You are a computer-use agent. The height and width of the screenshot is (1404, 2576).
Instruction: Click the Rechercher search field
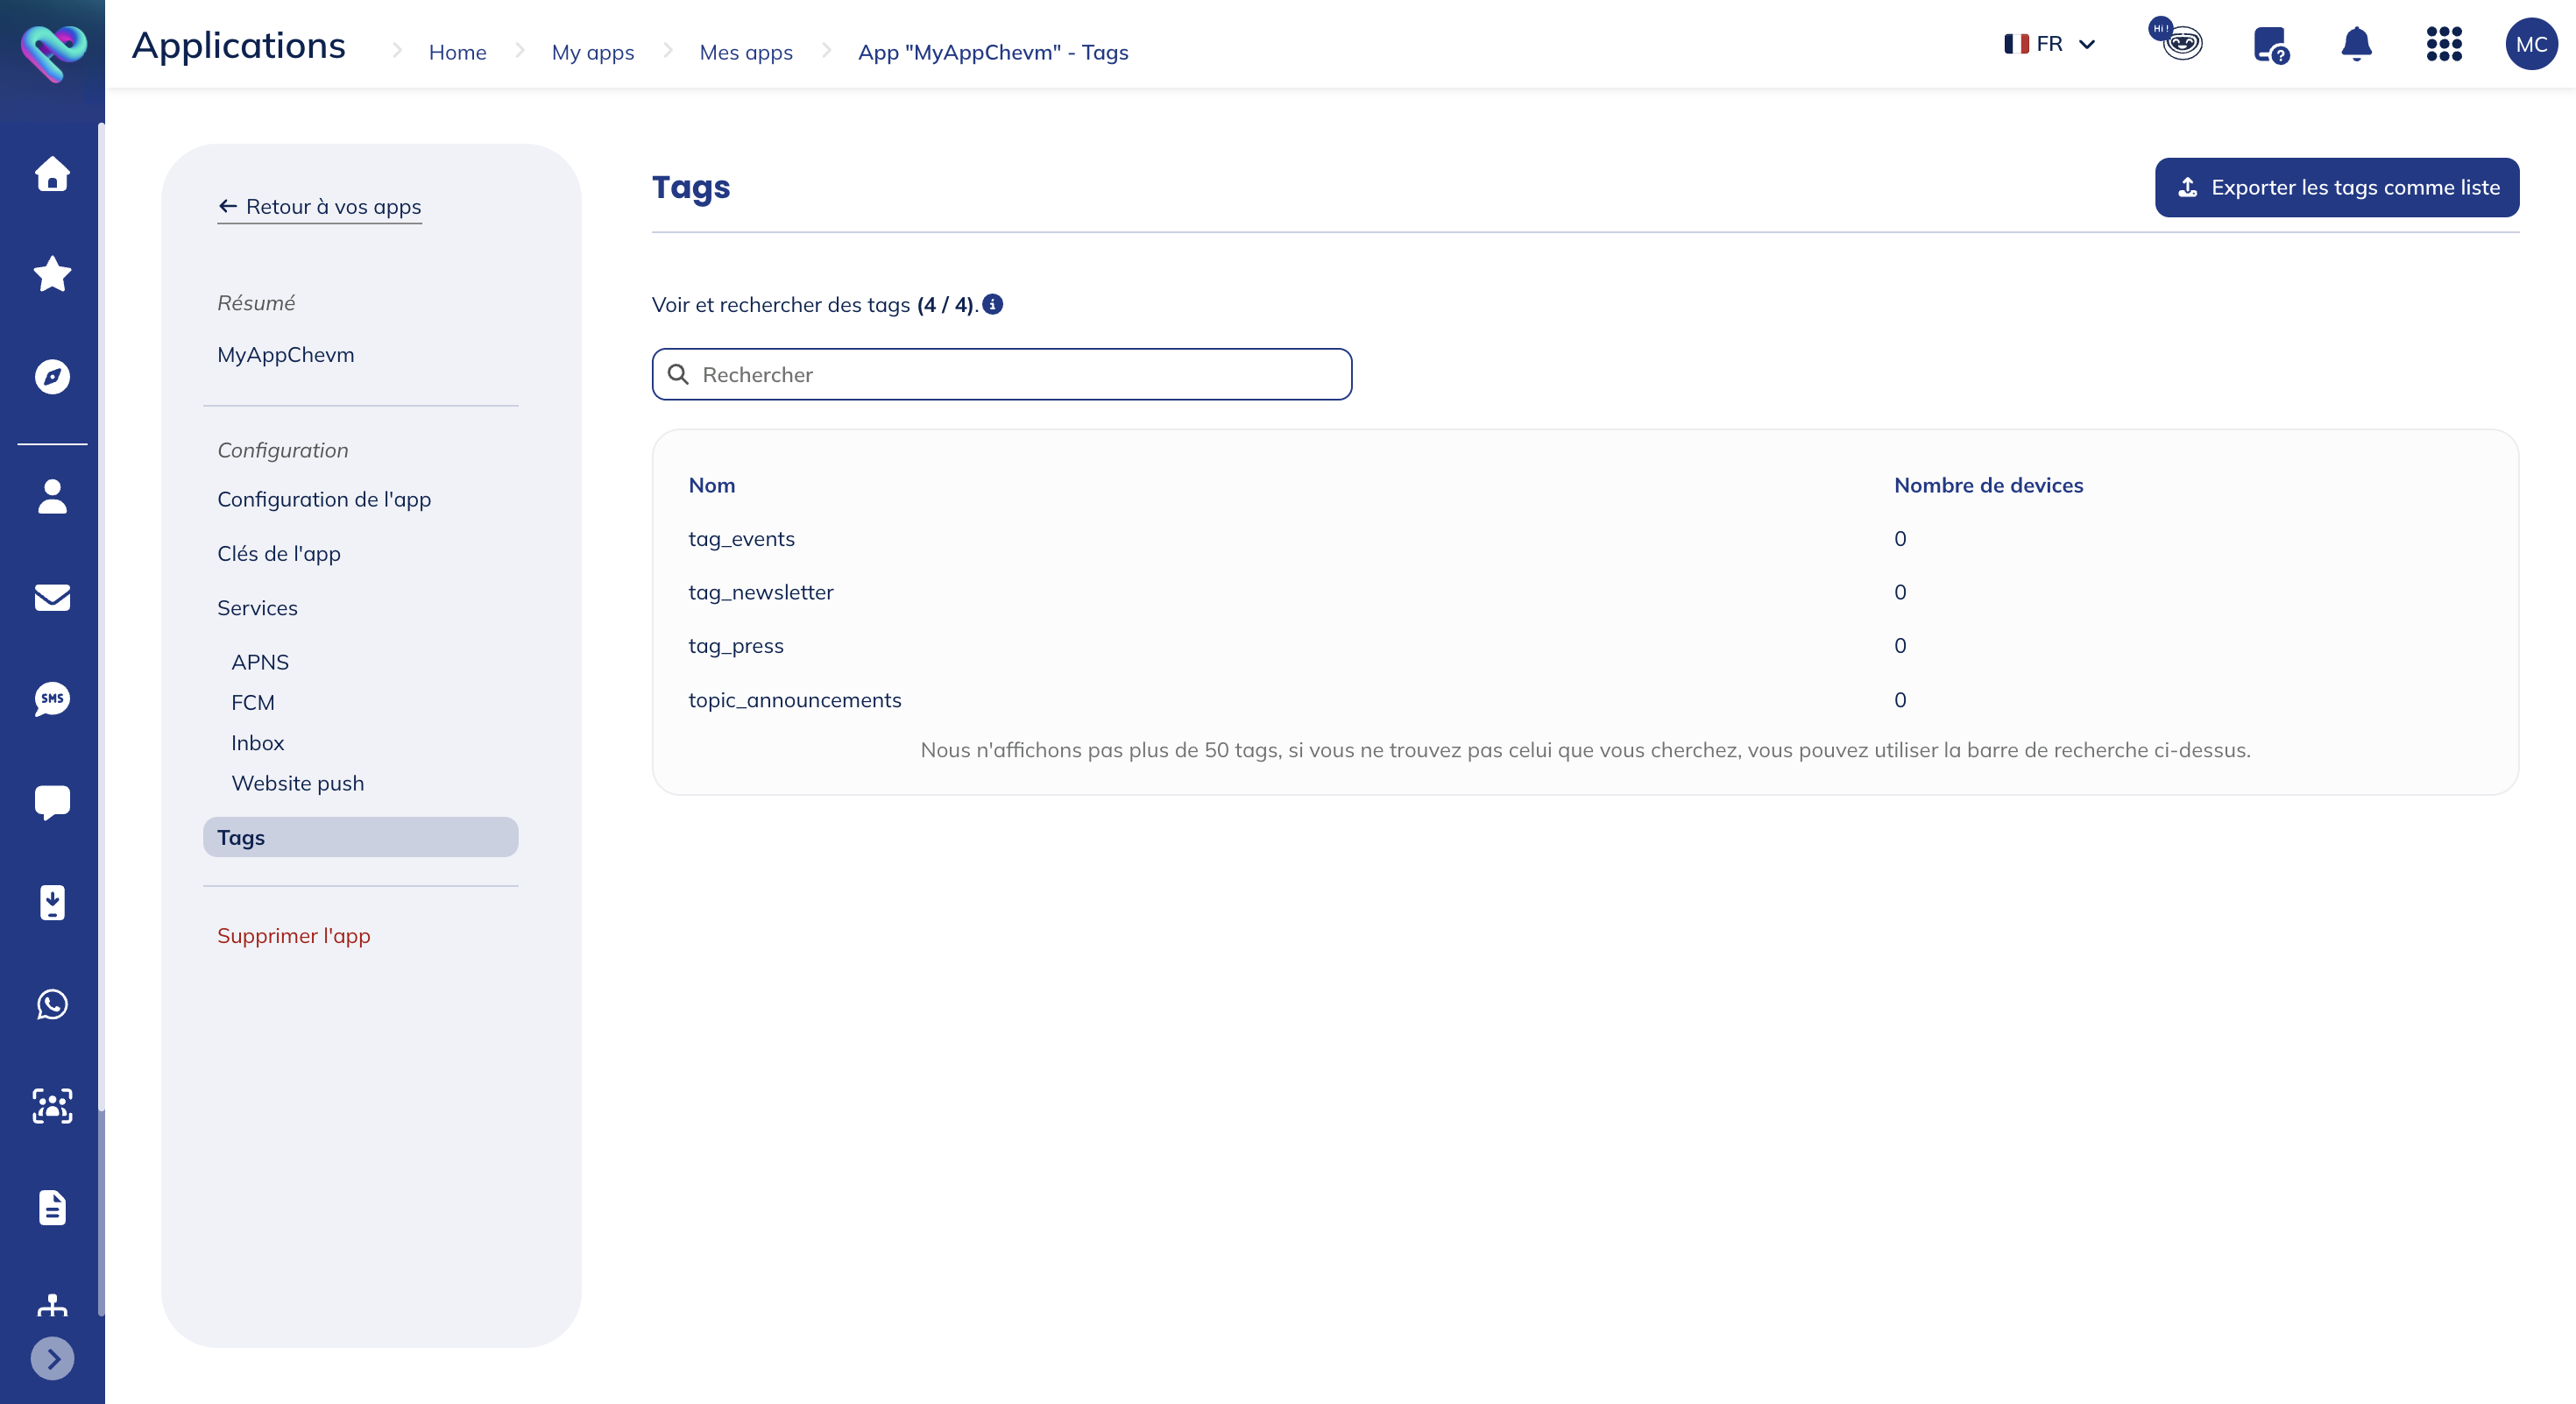click(1001, 374)
